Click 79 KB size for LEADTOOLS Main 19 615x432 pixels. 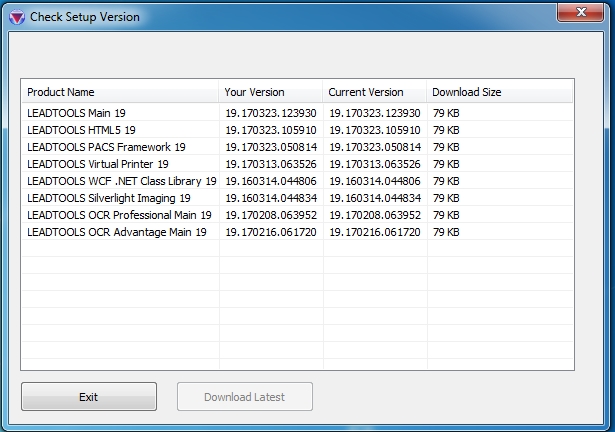tap(446, 113)
